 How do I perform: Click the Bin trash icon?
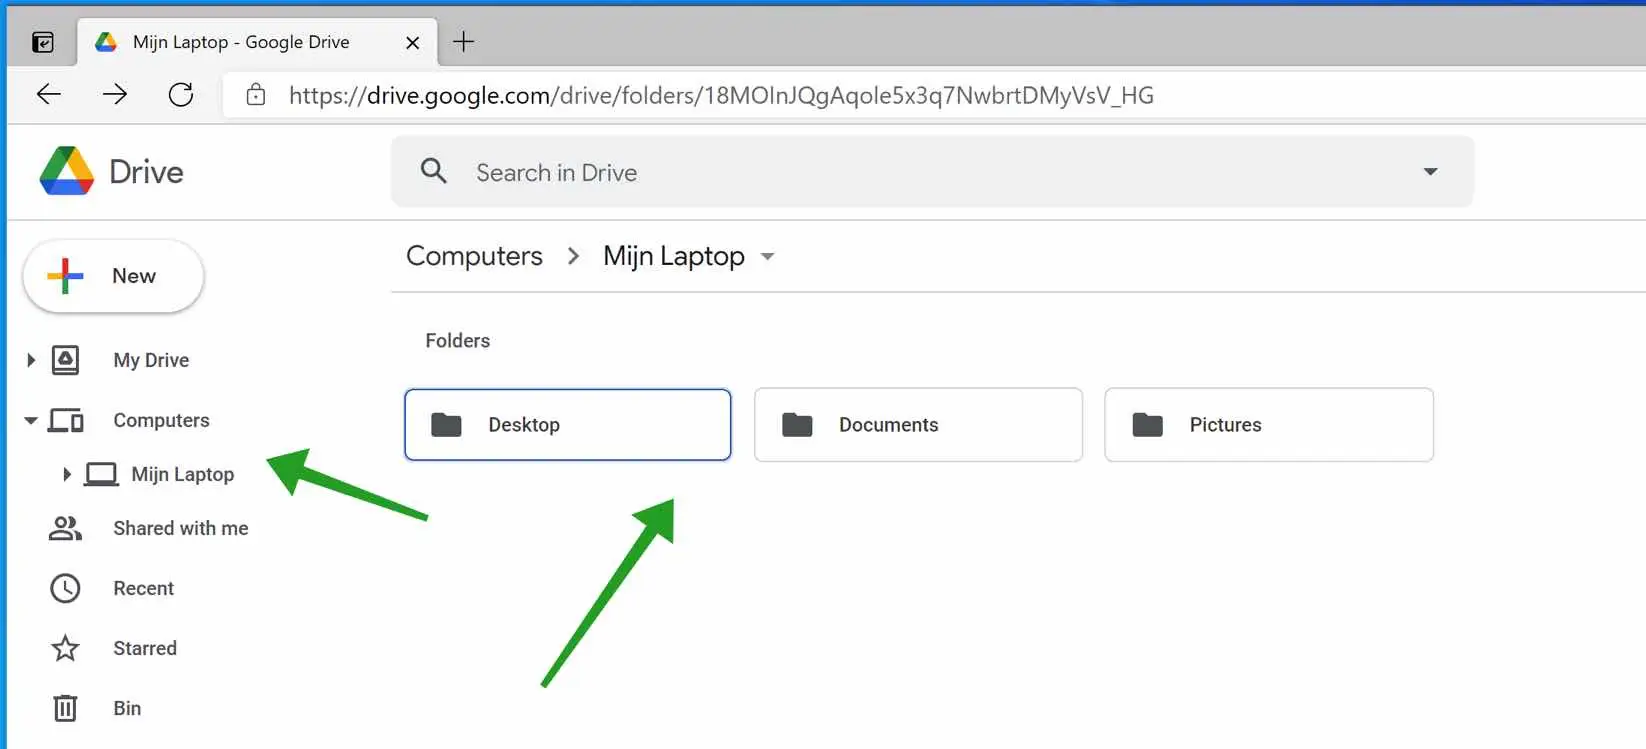click(x=65, y=708)
